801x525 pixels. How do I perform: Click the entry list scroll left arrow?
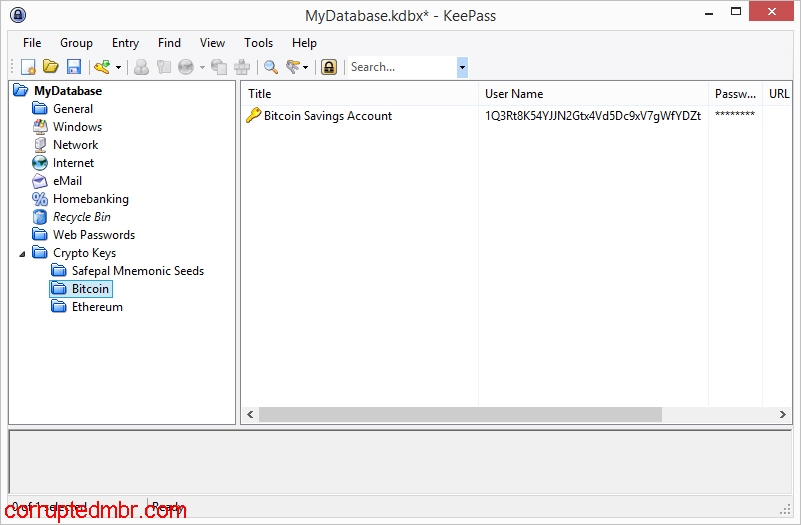point(250,415)
